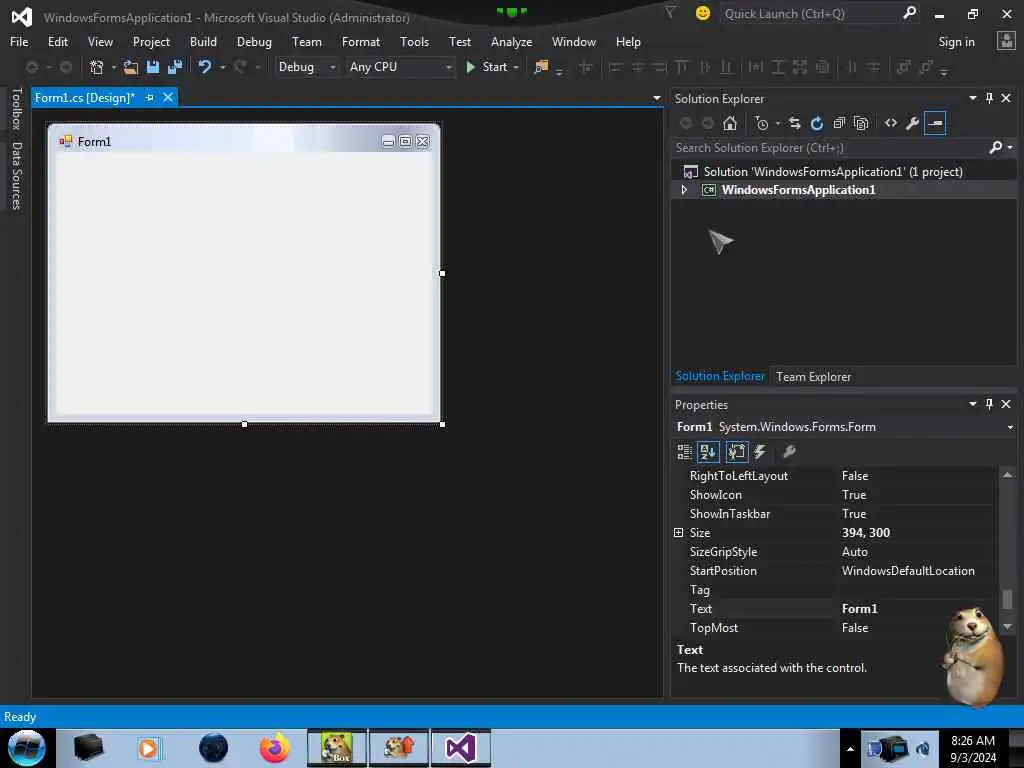Focus Search Solution Explorer input field
This screenshot has width=1024, height=768.
tap(829, 148)
